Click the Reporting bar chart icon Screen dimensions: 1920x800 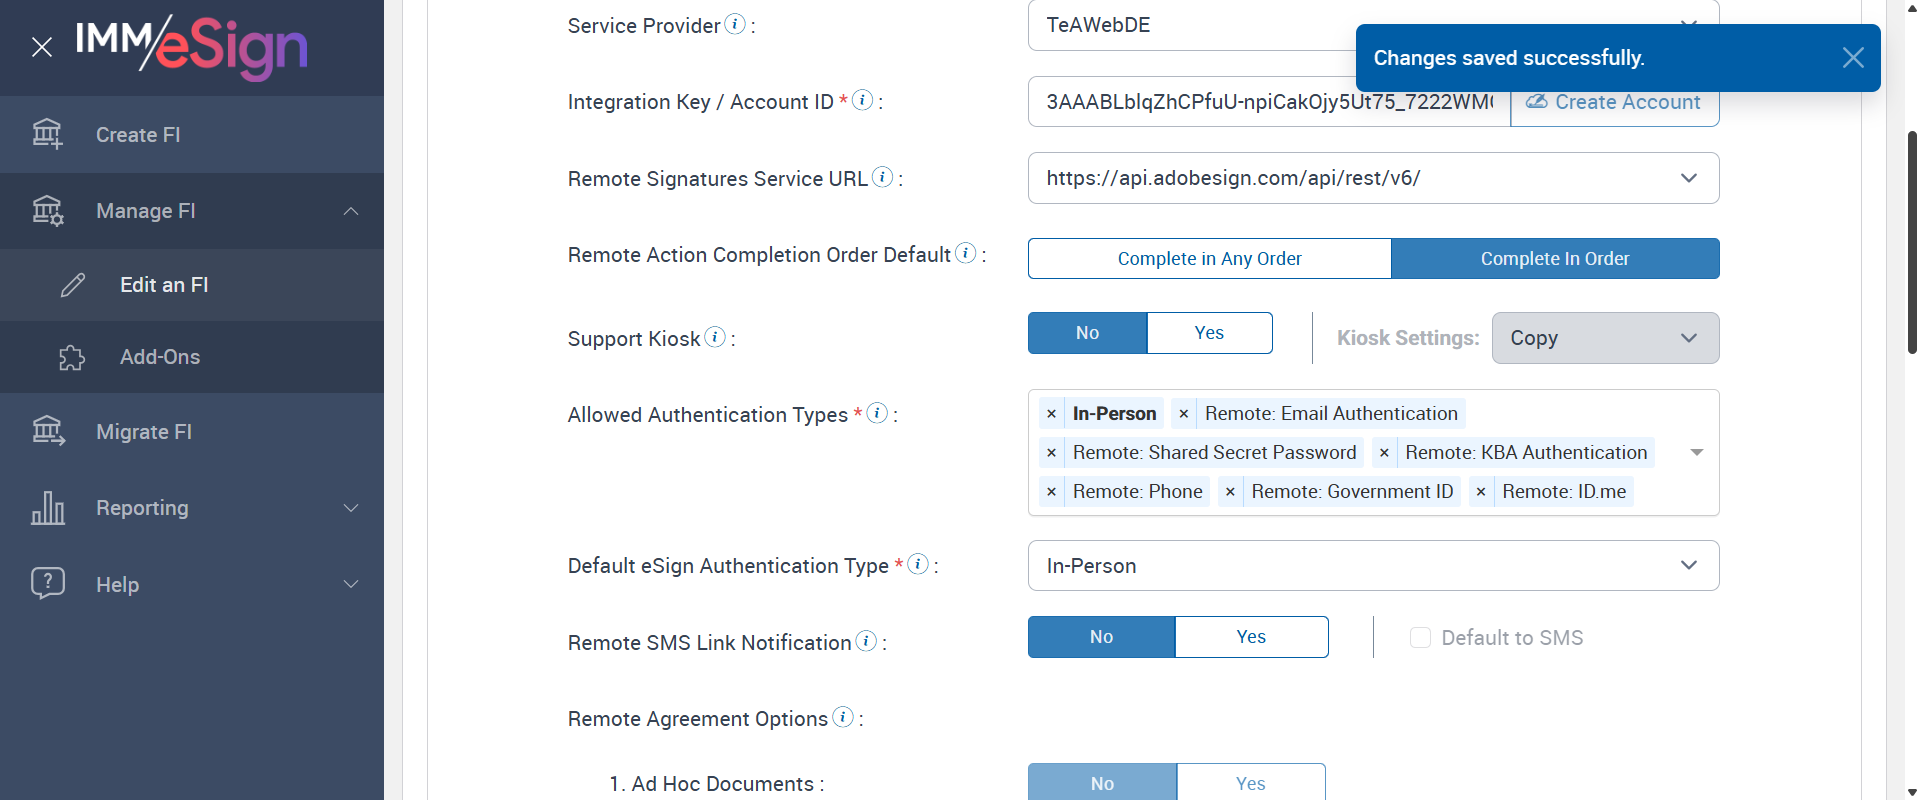coord(48,508)
